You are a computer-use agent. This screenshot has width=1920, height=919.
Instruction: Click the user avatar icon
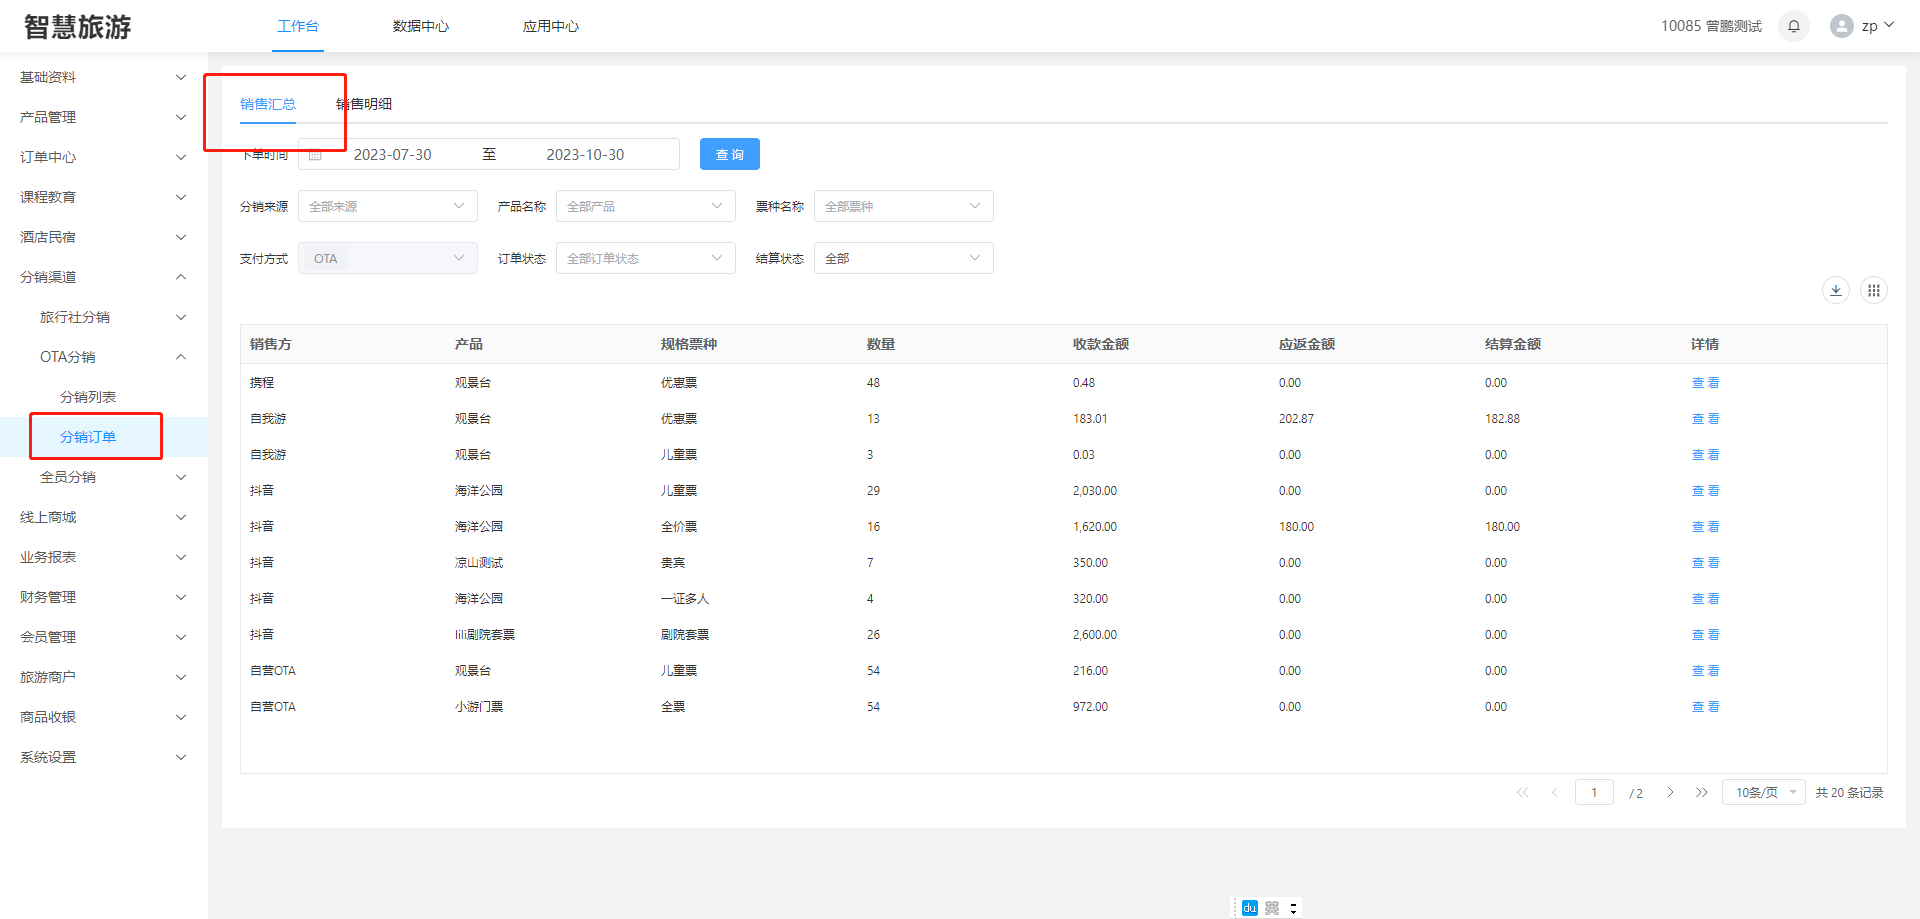tap(1841, 26)
